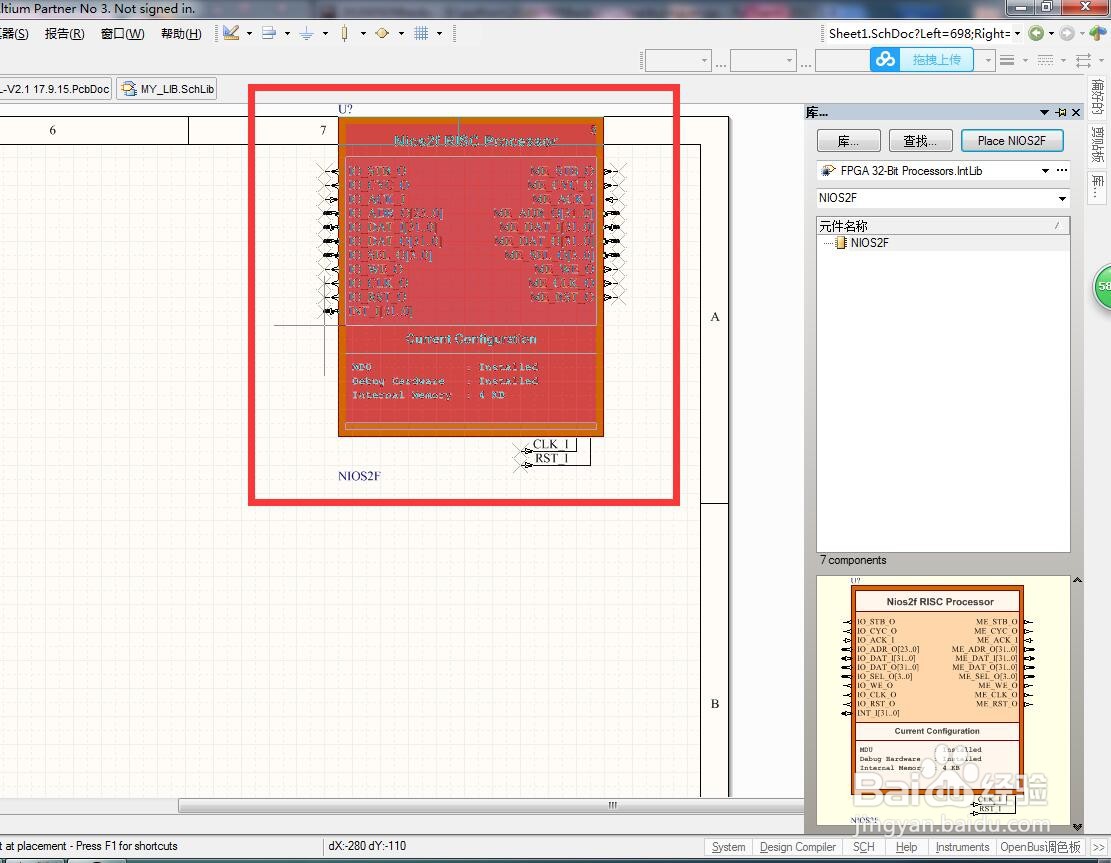This screenshot has height=863, width=1111.
Task: Click the simulation sources icon
Action: 383,33
